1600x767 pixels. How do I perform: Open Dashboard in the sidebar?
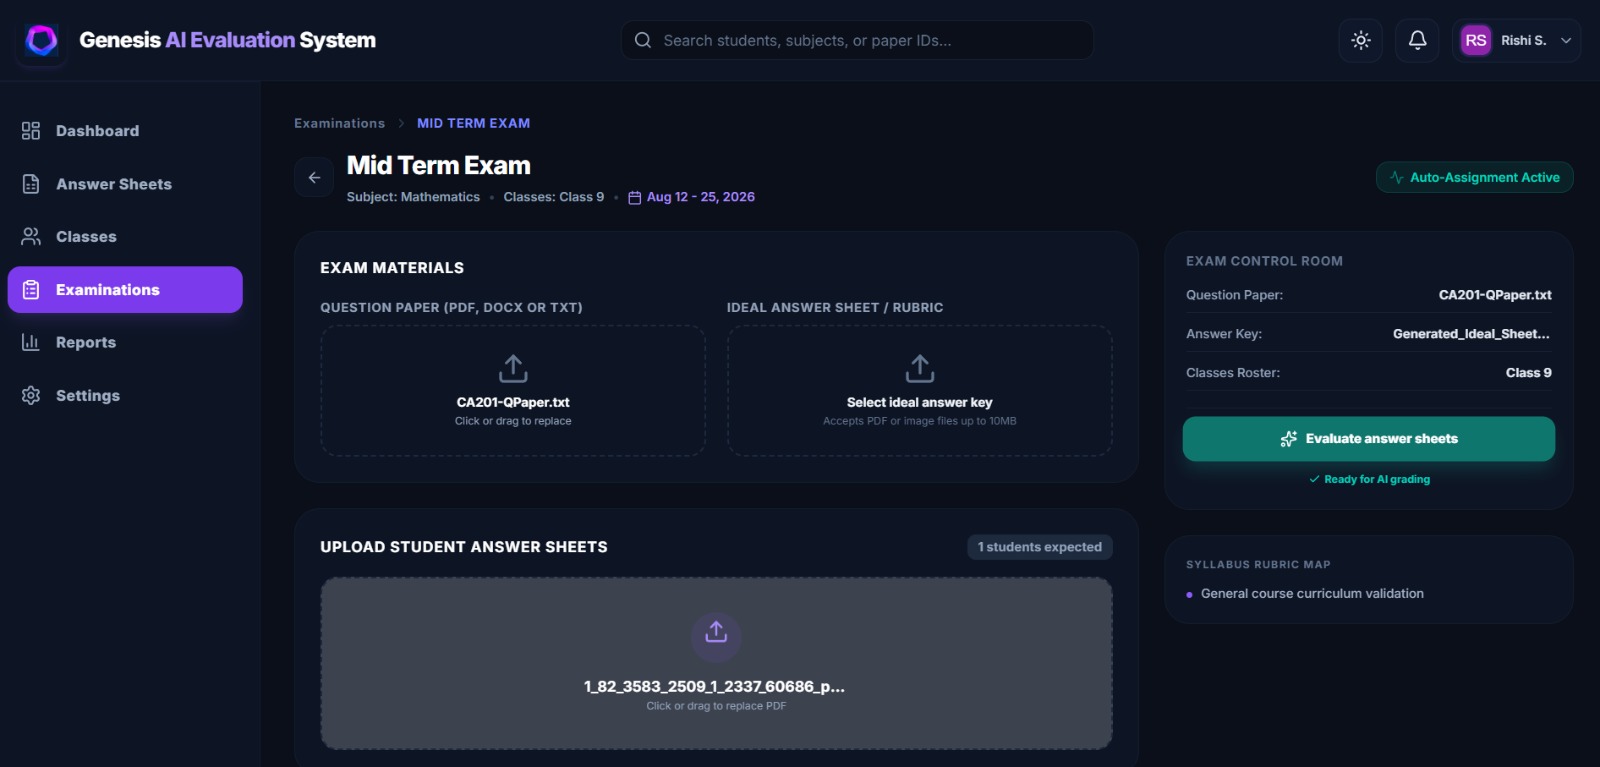[x=125, y=131]
